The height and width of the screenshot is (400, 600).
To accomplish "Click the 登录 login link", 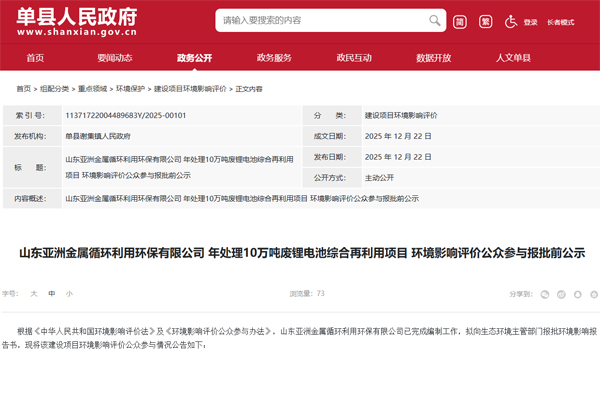I will 530,22.
